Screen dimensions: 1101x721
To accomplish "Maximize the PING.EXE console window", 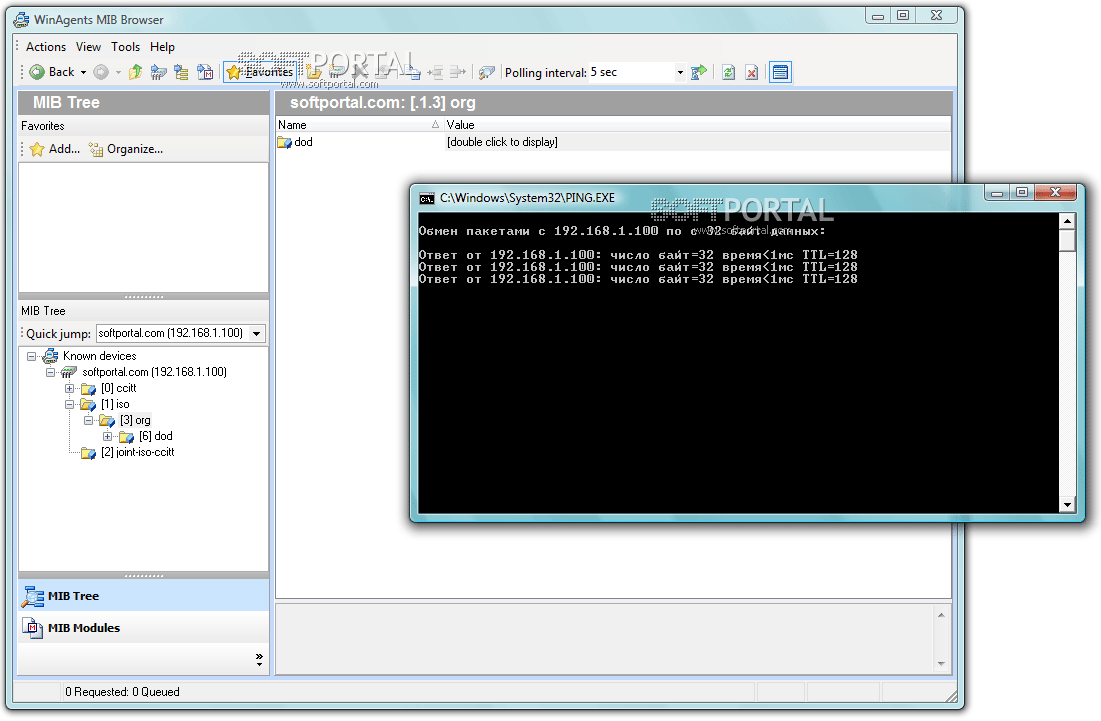I will [x=1022, y=192].
